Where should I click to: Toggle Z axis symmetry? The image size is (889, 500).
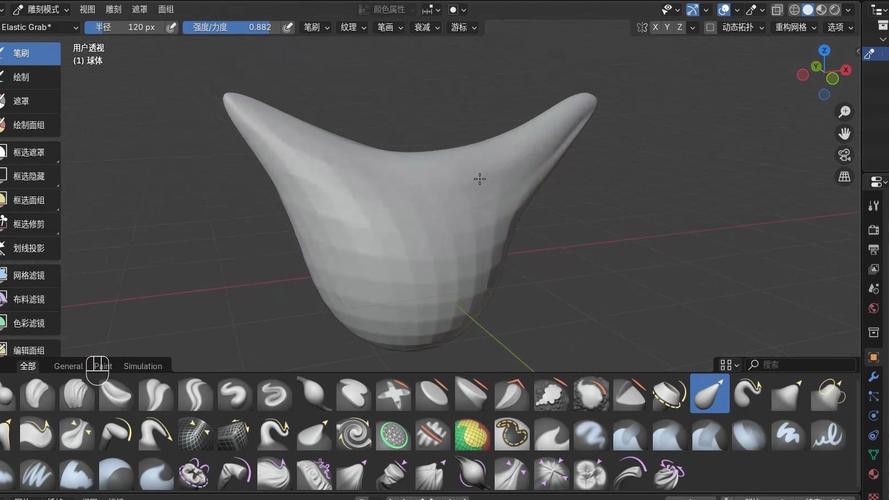679,27
